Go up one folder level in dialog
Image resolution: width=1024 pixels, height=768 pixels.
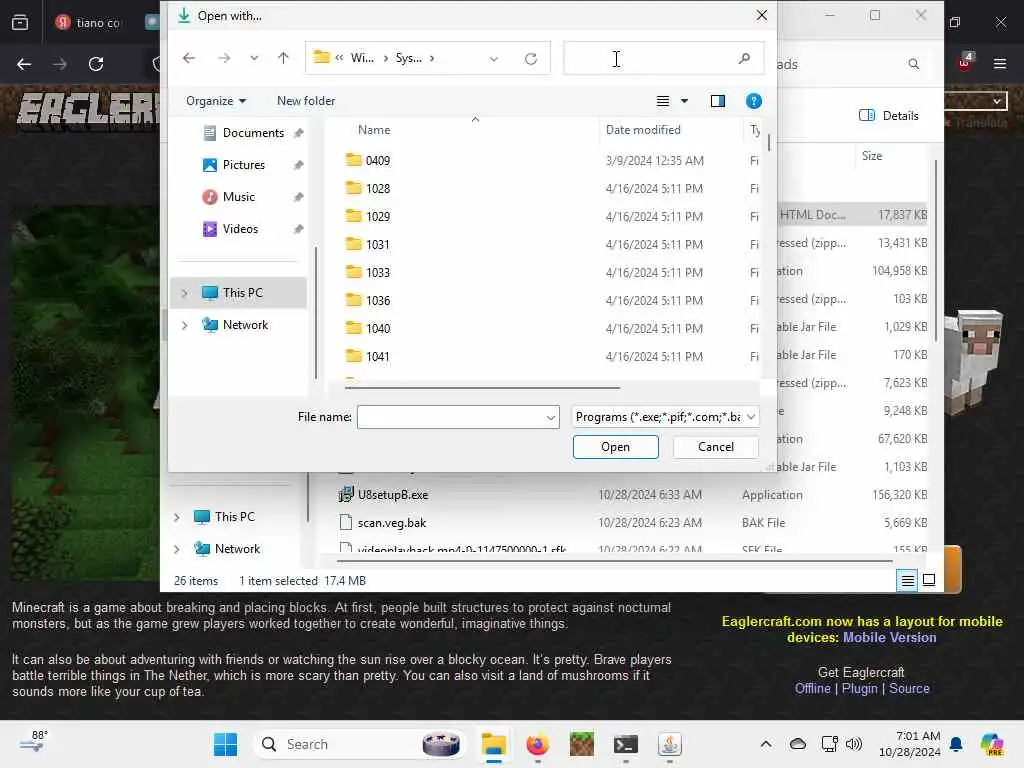click(283, 58)
